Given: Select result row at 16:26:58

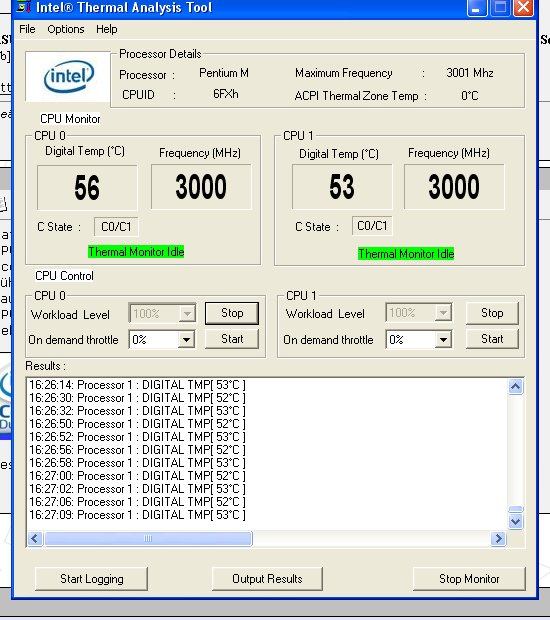Looking at the screenshot, I should (x=137, y=463).
